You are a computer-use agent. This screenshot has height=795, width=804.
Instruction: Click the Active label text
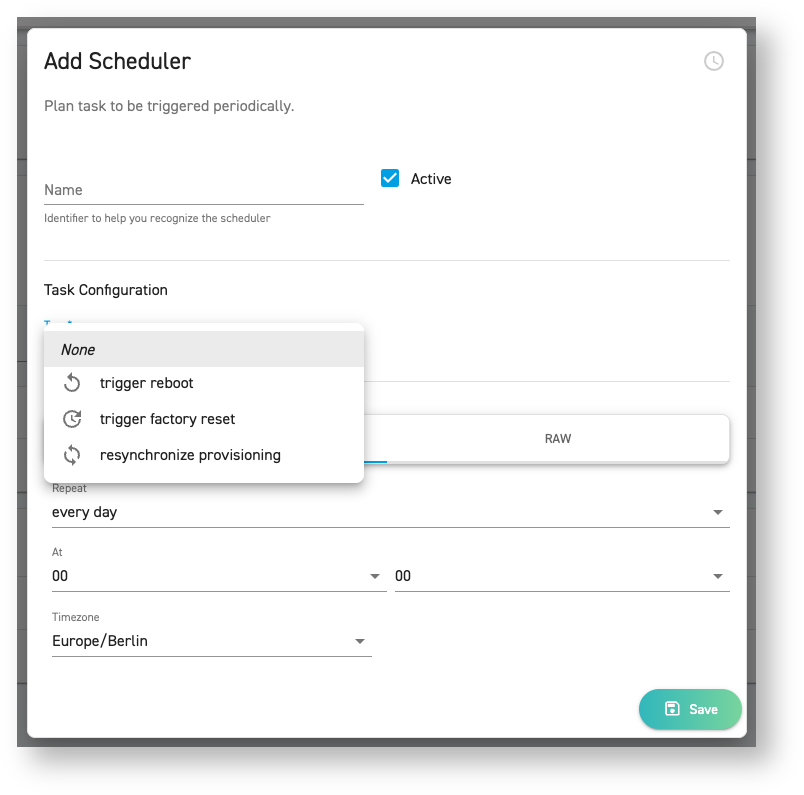coord(431,179)
